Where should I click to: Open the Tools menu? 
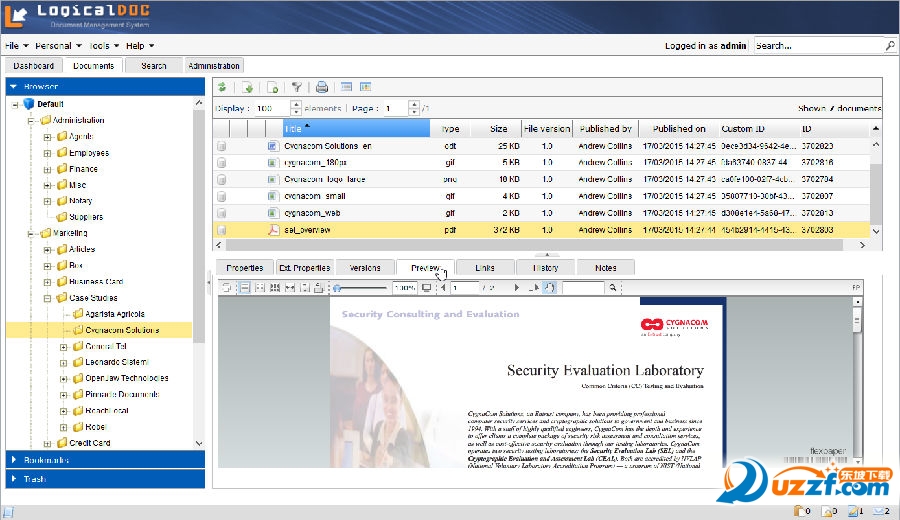point(104,46)
